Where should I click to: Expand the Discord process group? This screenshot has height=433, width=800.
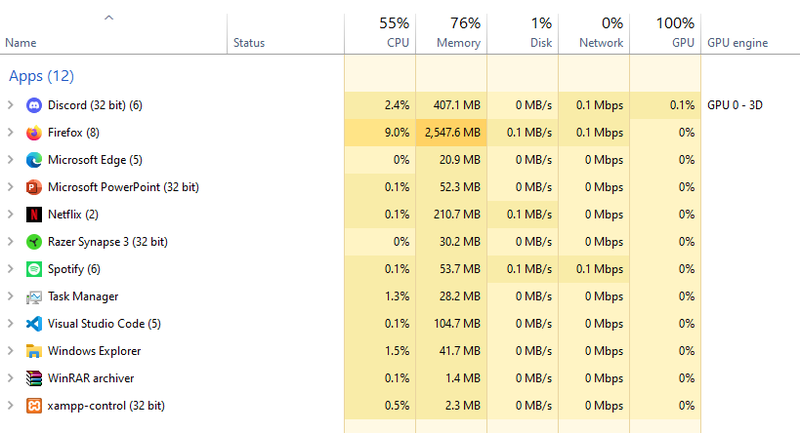click(10, 105)
